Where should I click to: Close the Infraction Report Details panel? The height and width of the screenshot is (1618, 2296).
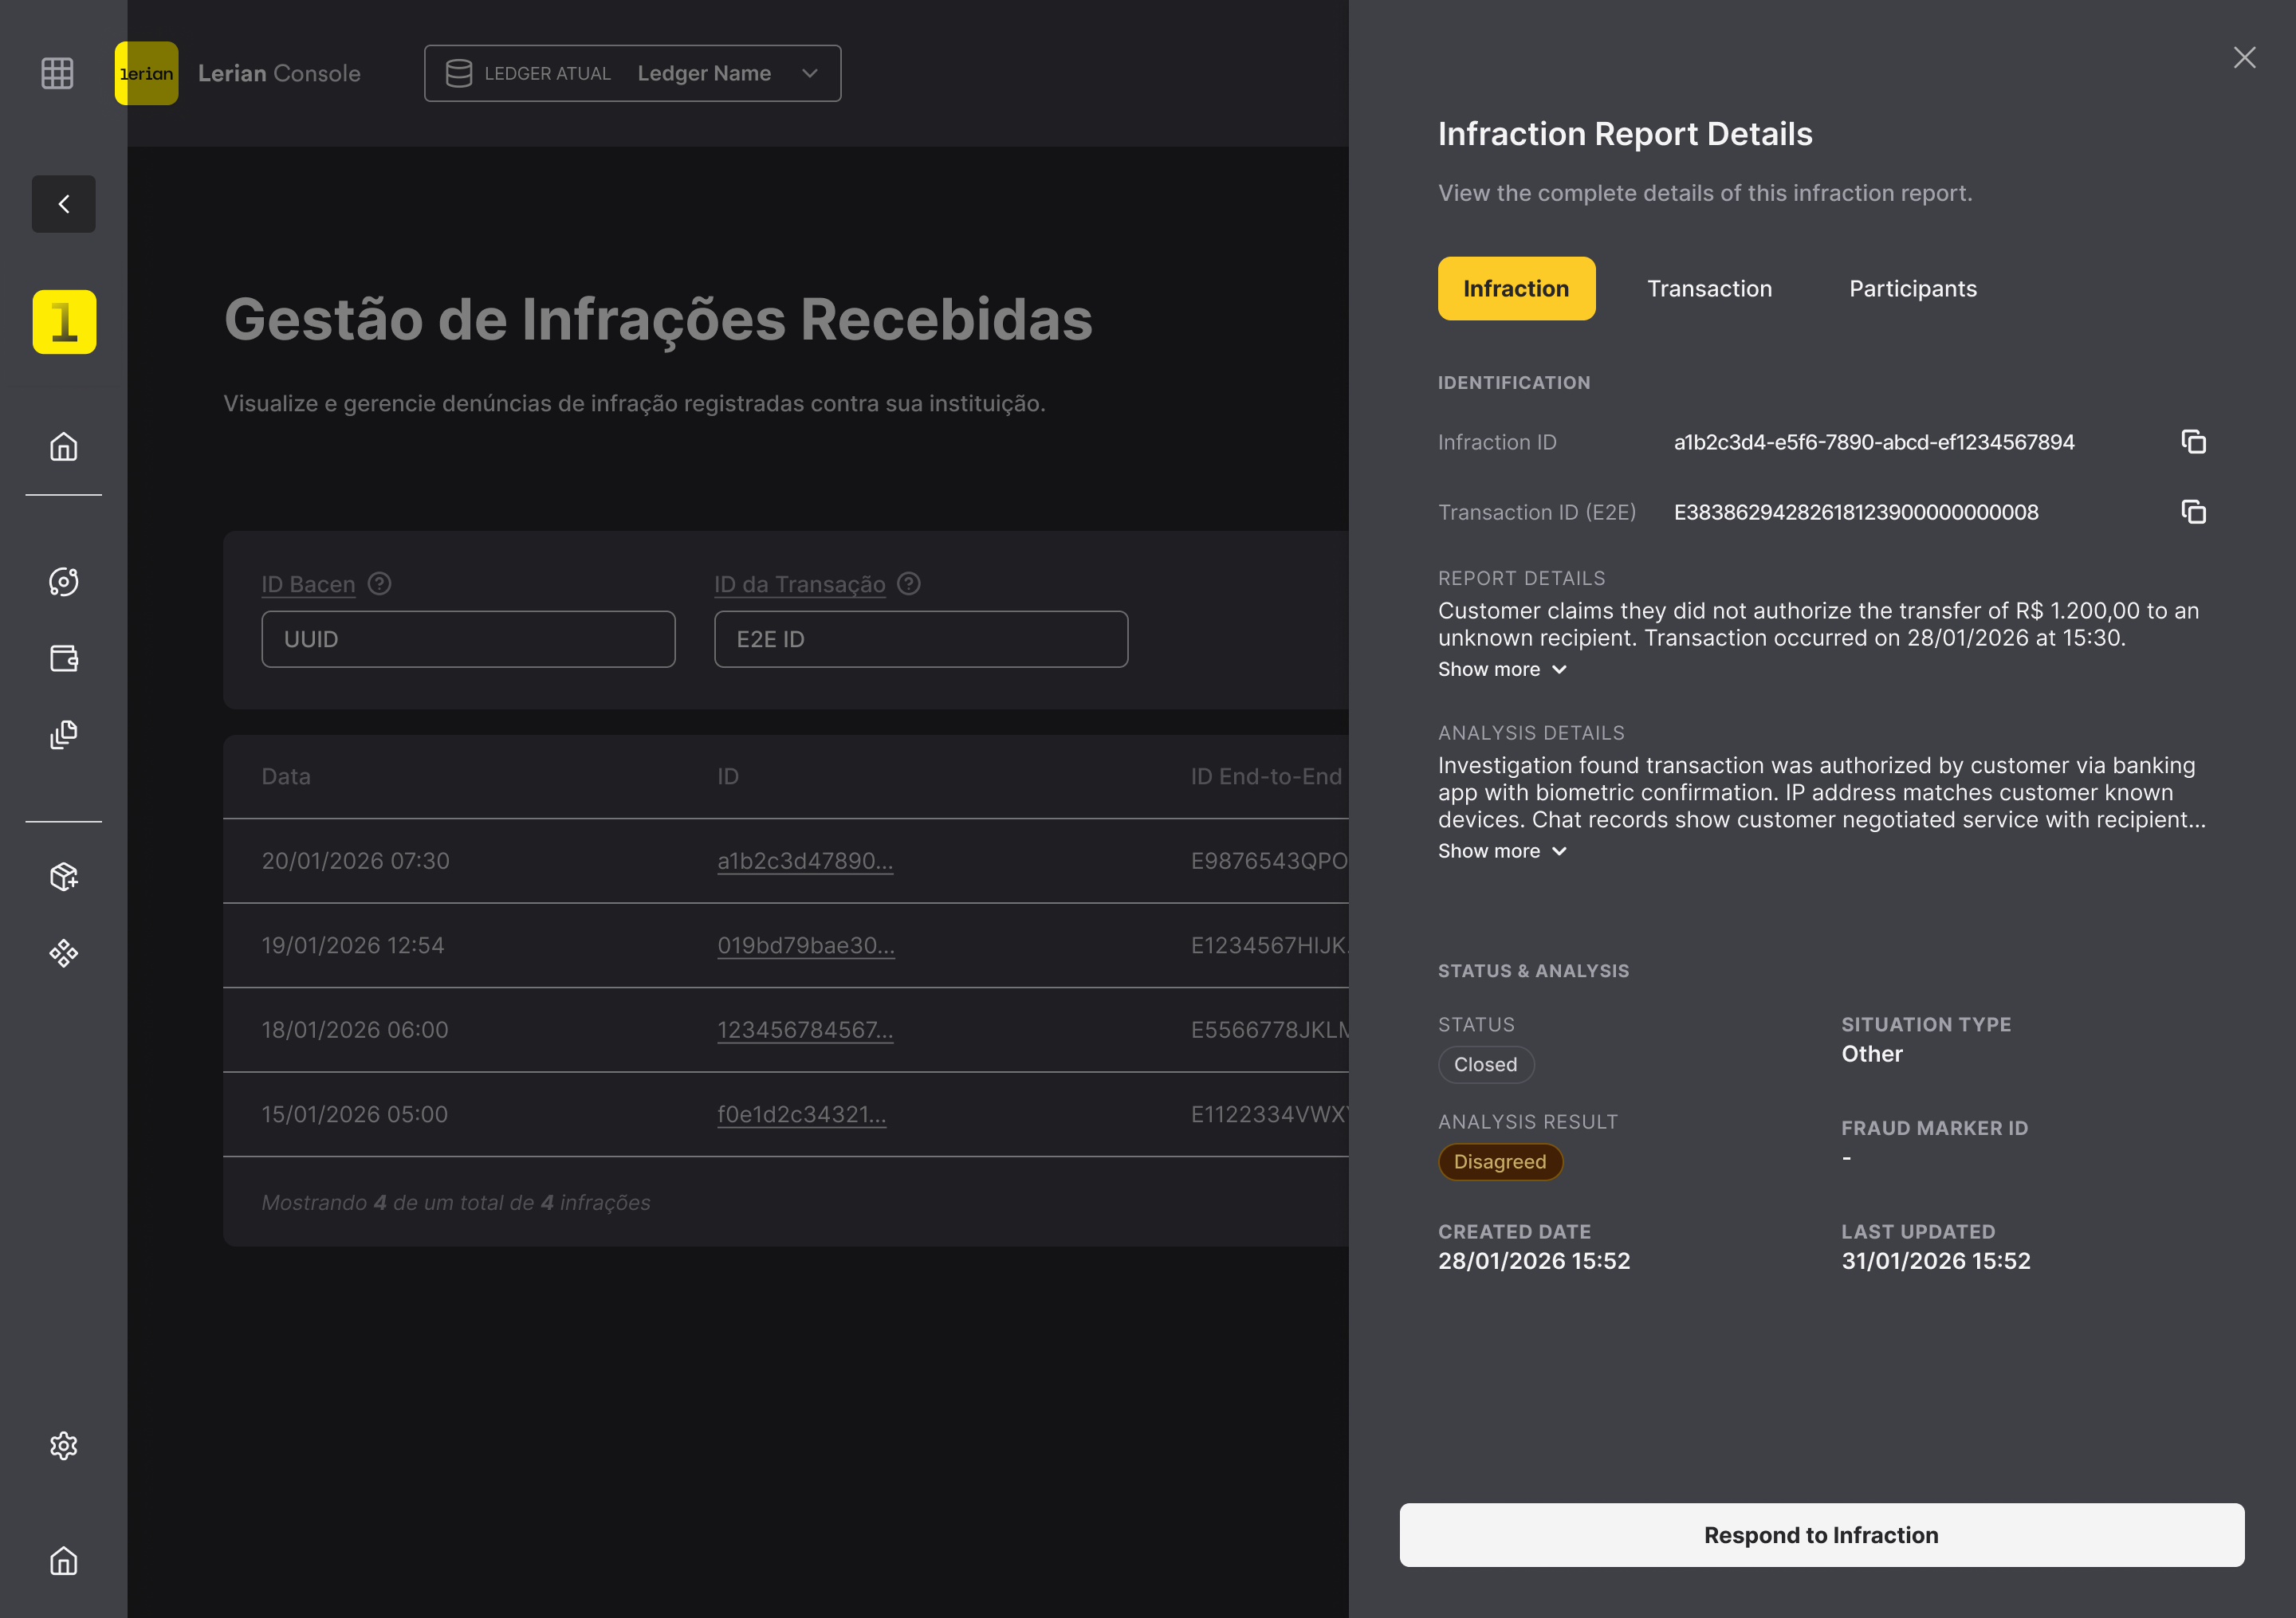2244,58
